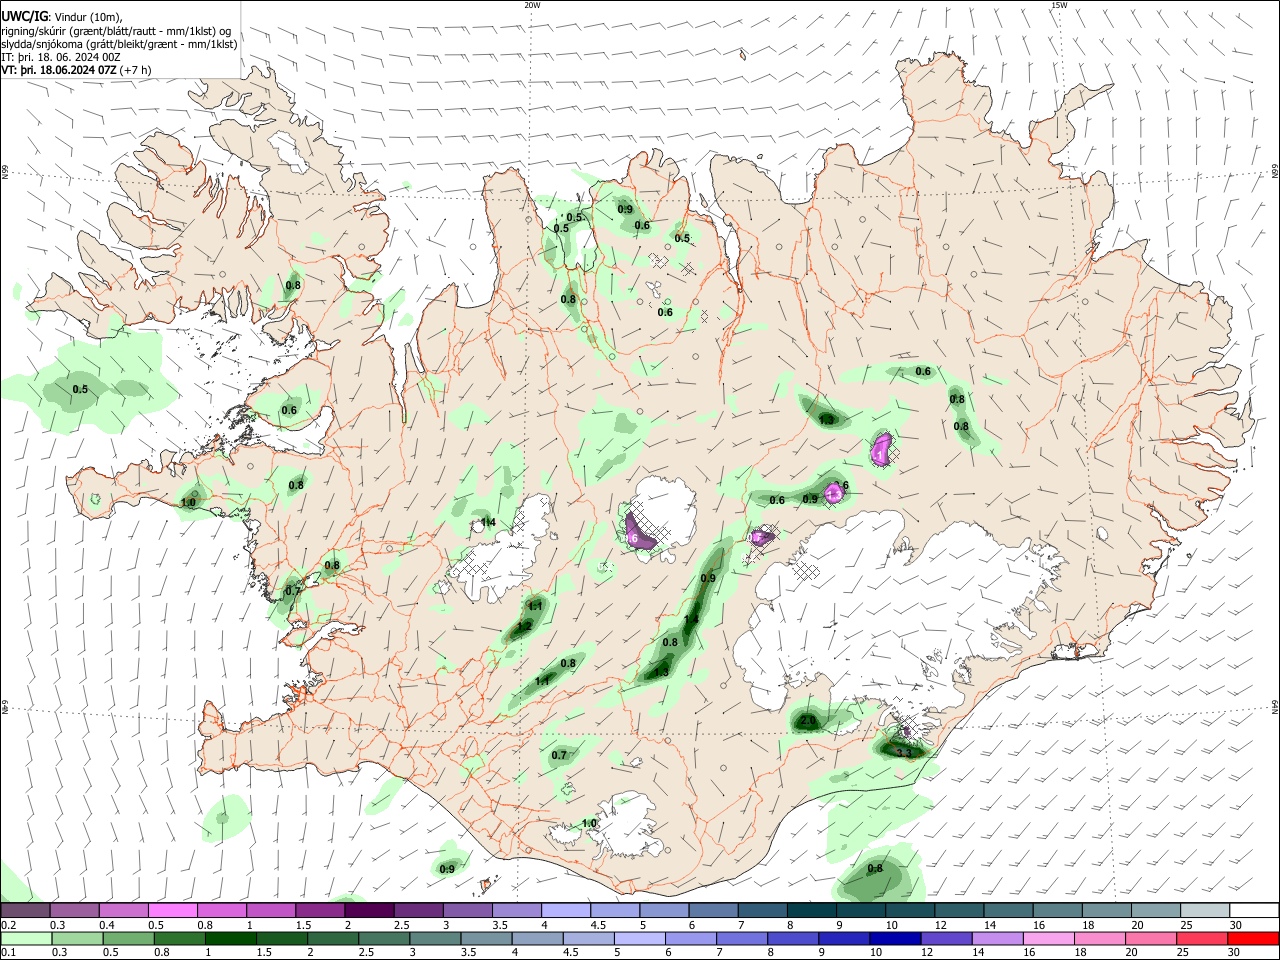Click the dark teal swatch starting at 8

point(813,910)
